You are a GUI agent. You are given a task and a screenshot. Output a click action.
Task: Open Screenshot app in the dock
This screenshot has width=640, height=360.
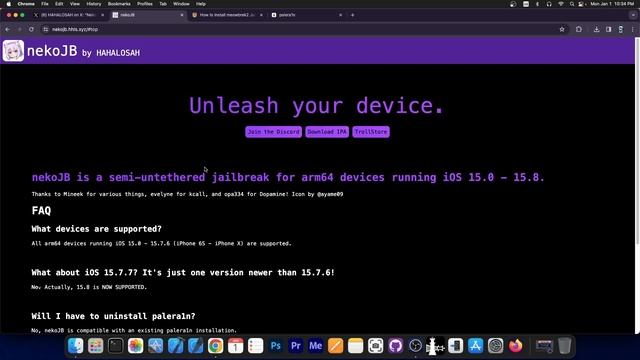point(376,346)
